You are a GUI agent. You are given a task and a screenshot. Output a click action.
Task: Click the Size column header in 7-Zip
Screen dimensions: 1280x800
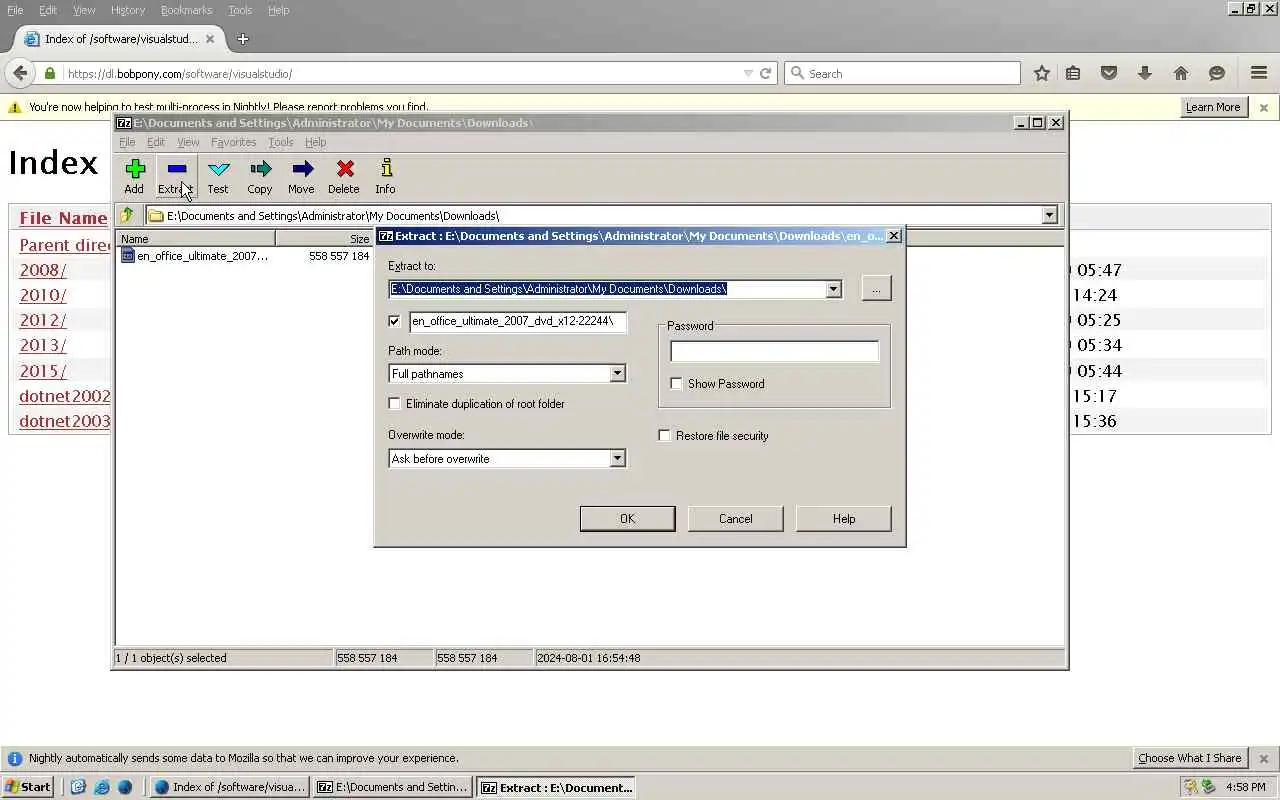pos(324,239)
